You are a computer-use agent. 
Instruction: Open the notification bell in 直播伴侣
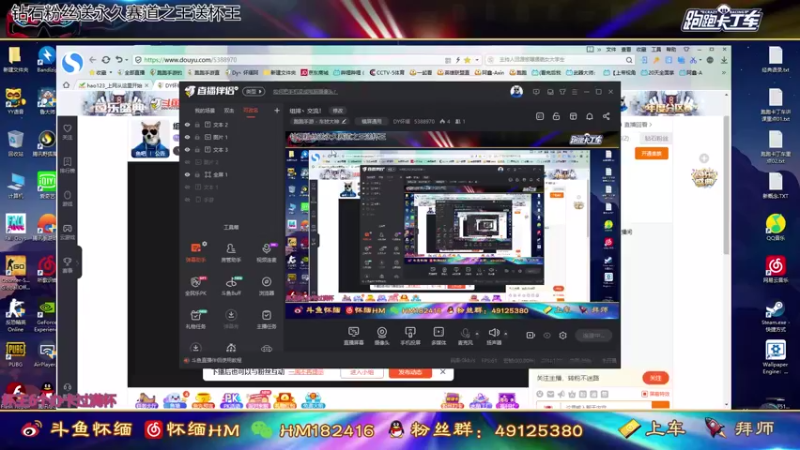(x=589, y=116)
